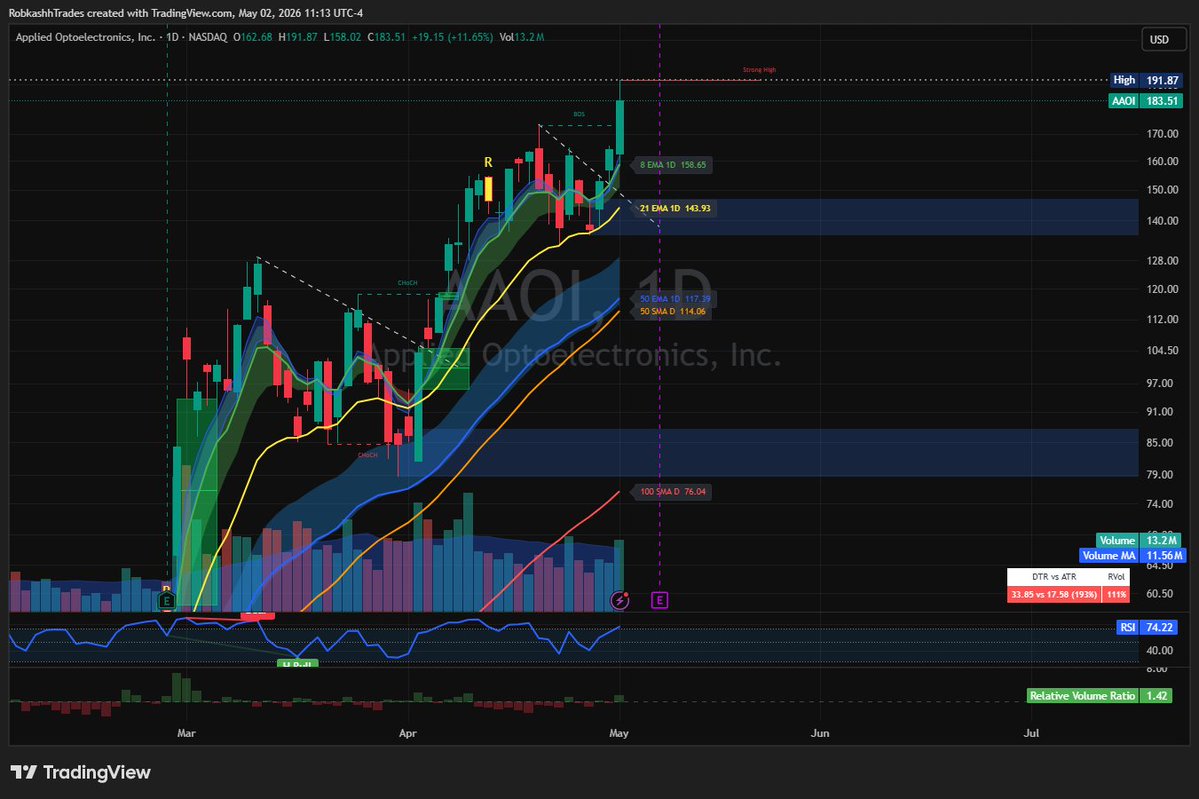
Task: Click the AAOI 183.51 price label
Action: [x=1146, y=101]
